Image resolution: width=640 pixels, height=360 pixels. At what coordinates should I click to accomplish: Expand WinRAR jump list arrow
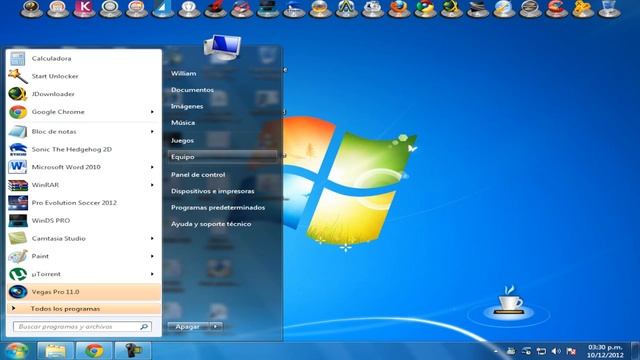point(152,185)
